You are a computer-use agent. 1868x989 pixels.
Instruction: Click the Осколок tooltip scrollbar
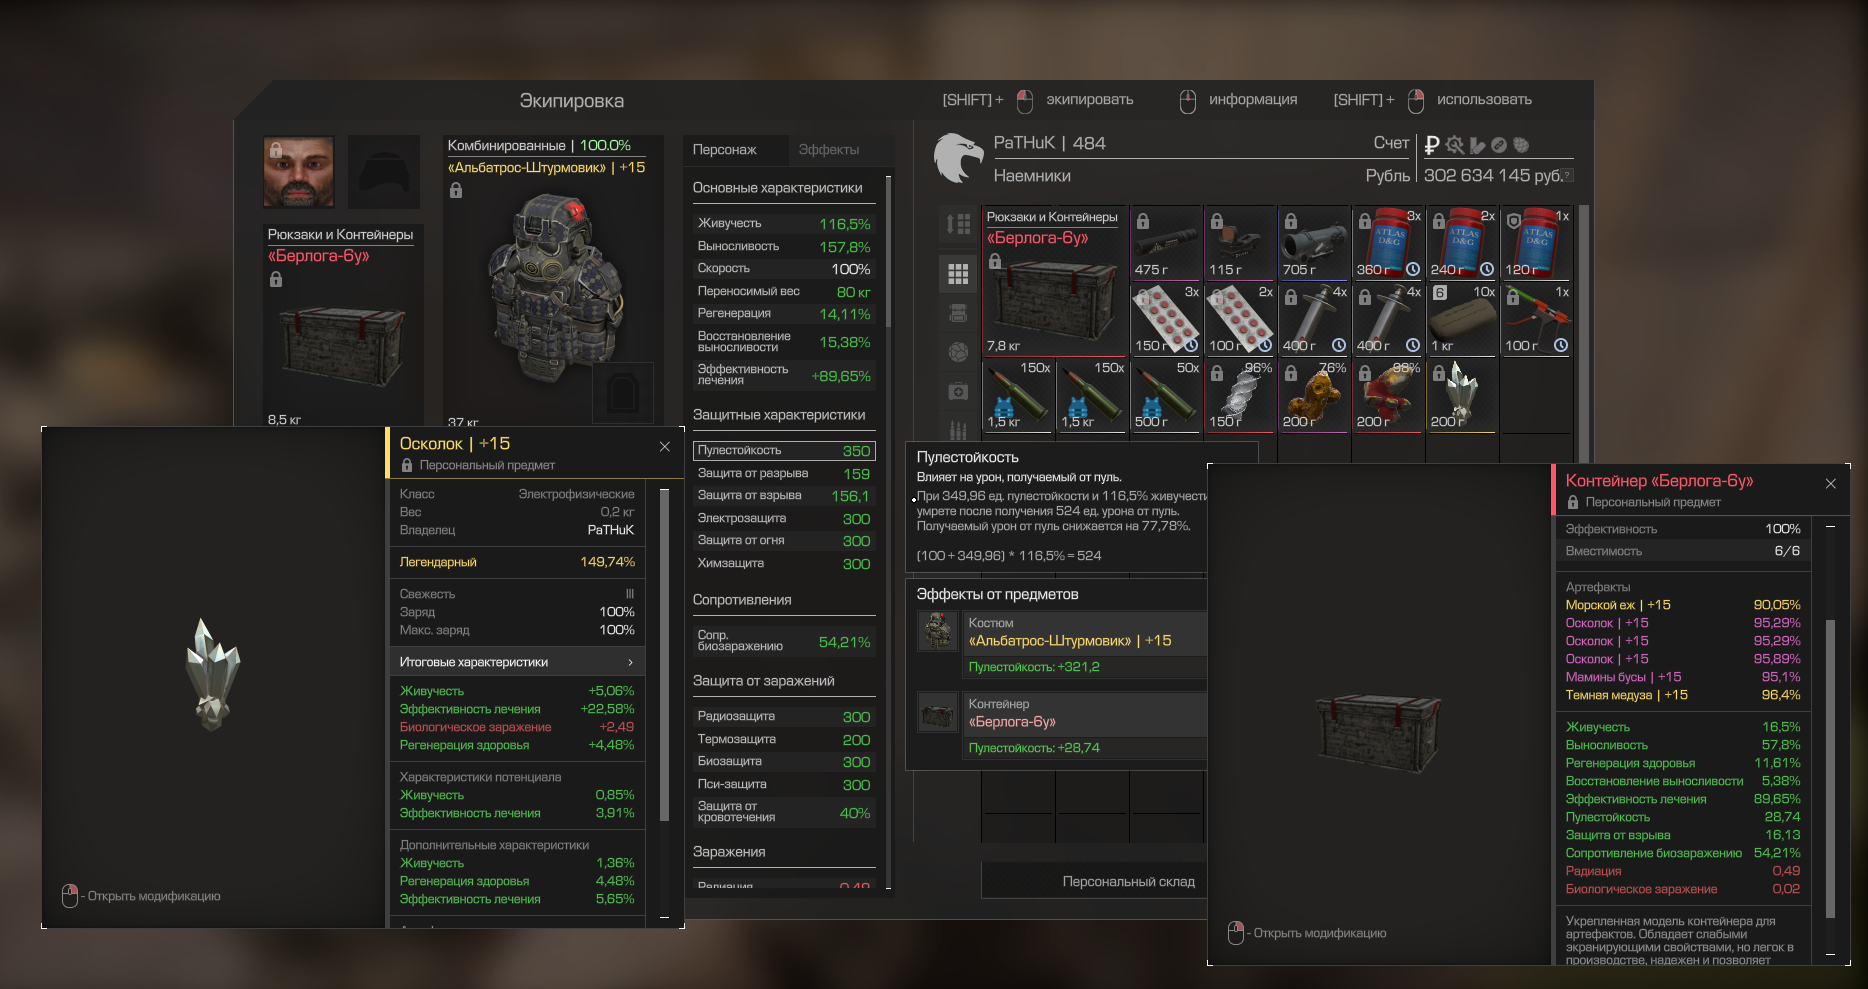click(x=665, y=655)
